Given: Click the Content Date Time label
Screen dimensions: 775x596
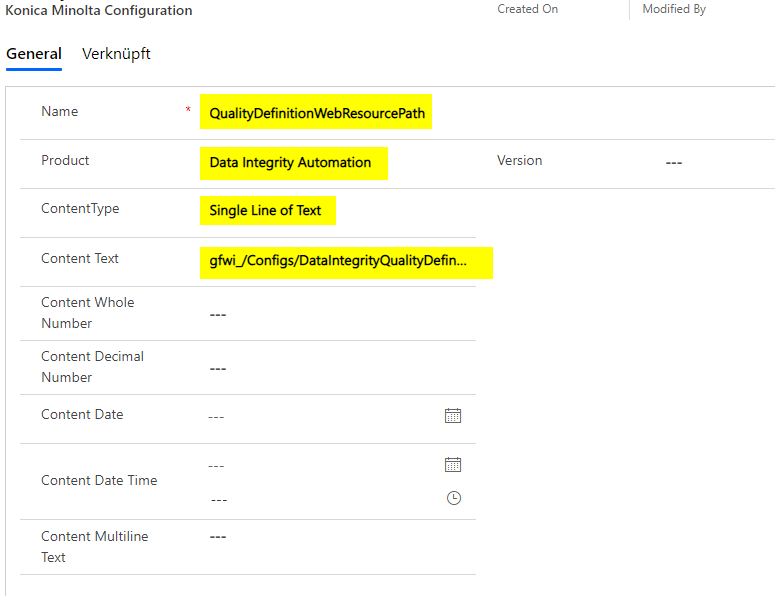Looking at the screenshot, I should click(x=99, y=480).
